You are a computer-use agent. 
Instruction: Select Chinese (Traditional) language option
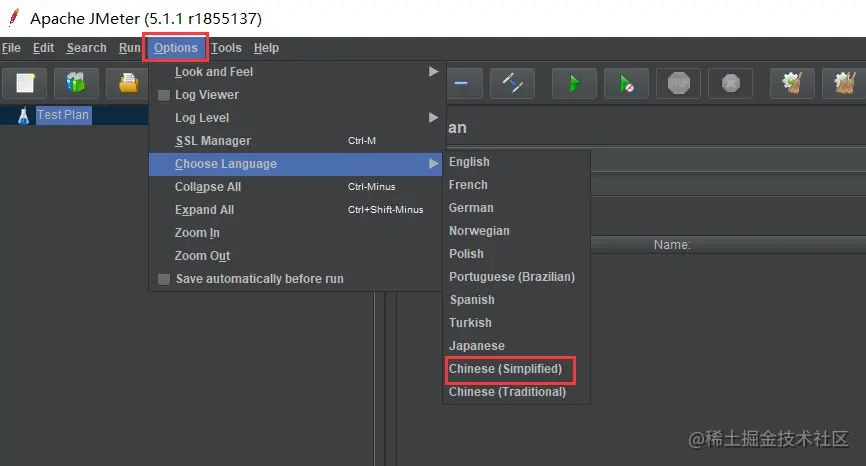pyautogui.click(x=516, y=392)
